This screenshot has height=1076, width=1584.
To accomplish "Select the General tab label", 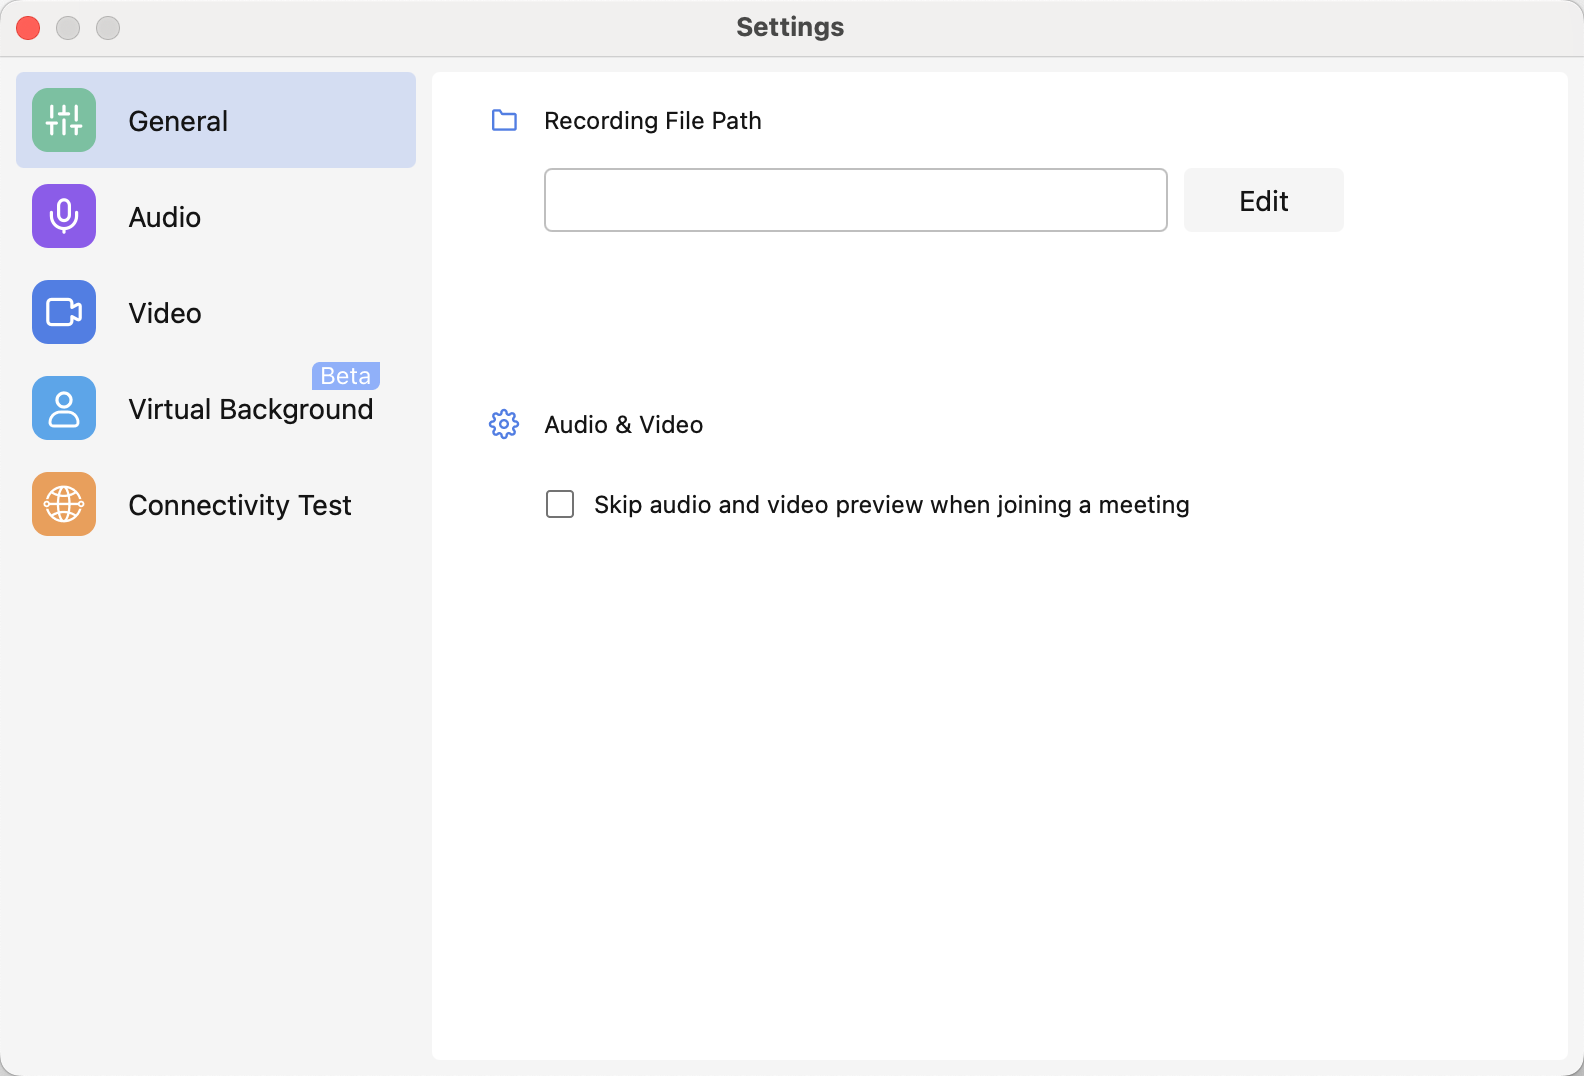I will [x=178, y=121].
